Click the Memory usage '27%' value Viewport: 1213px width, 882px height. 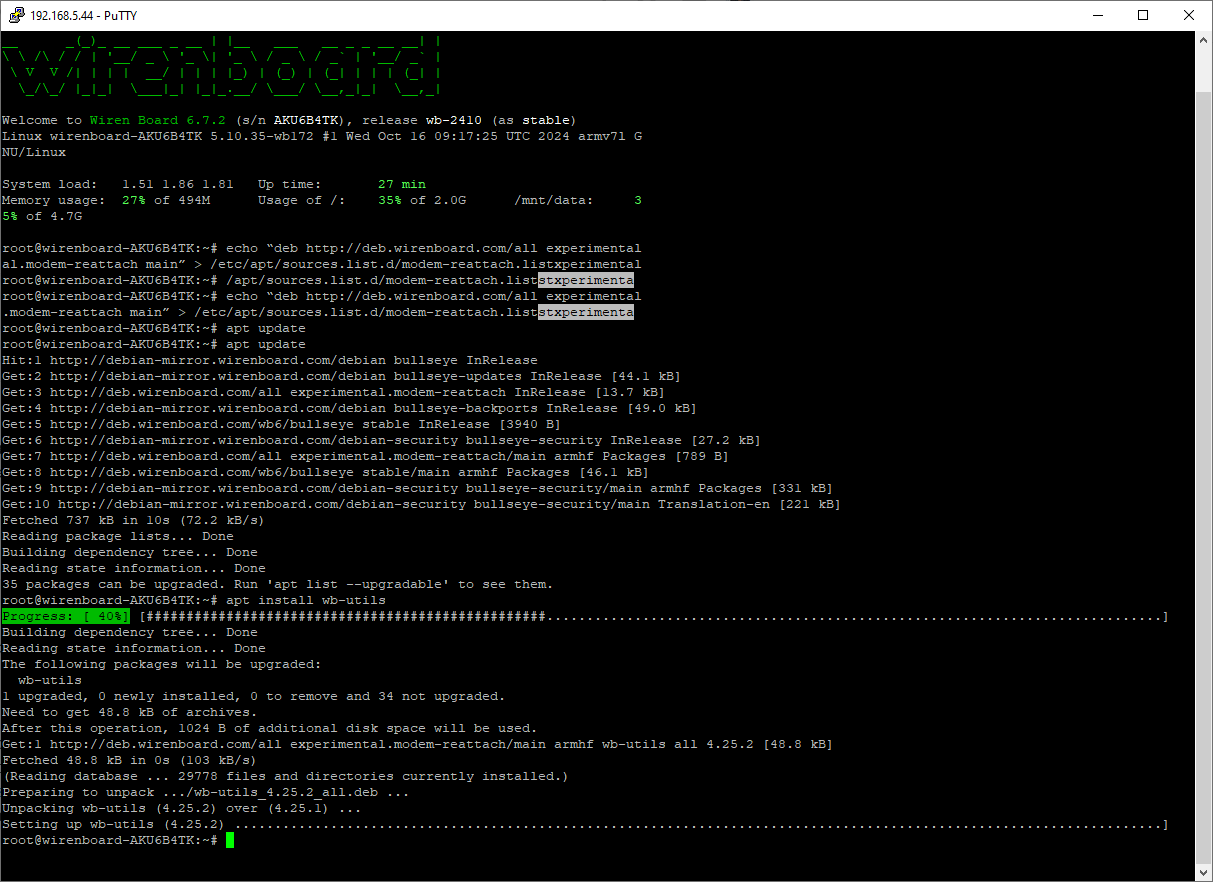pos(134,200)
